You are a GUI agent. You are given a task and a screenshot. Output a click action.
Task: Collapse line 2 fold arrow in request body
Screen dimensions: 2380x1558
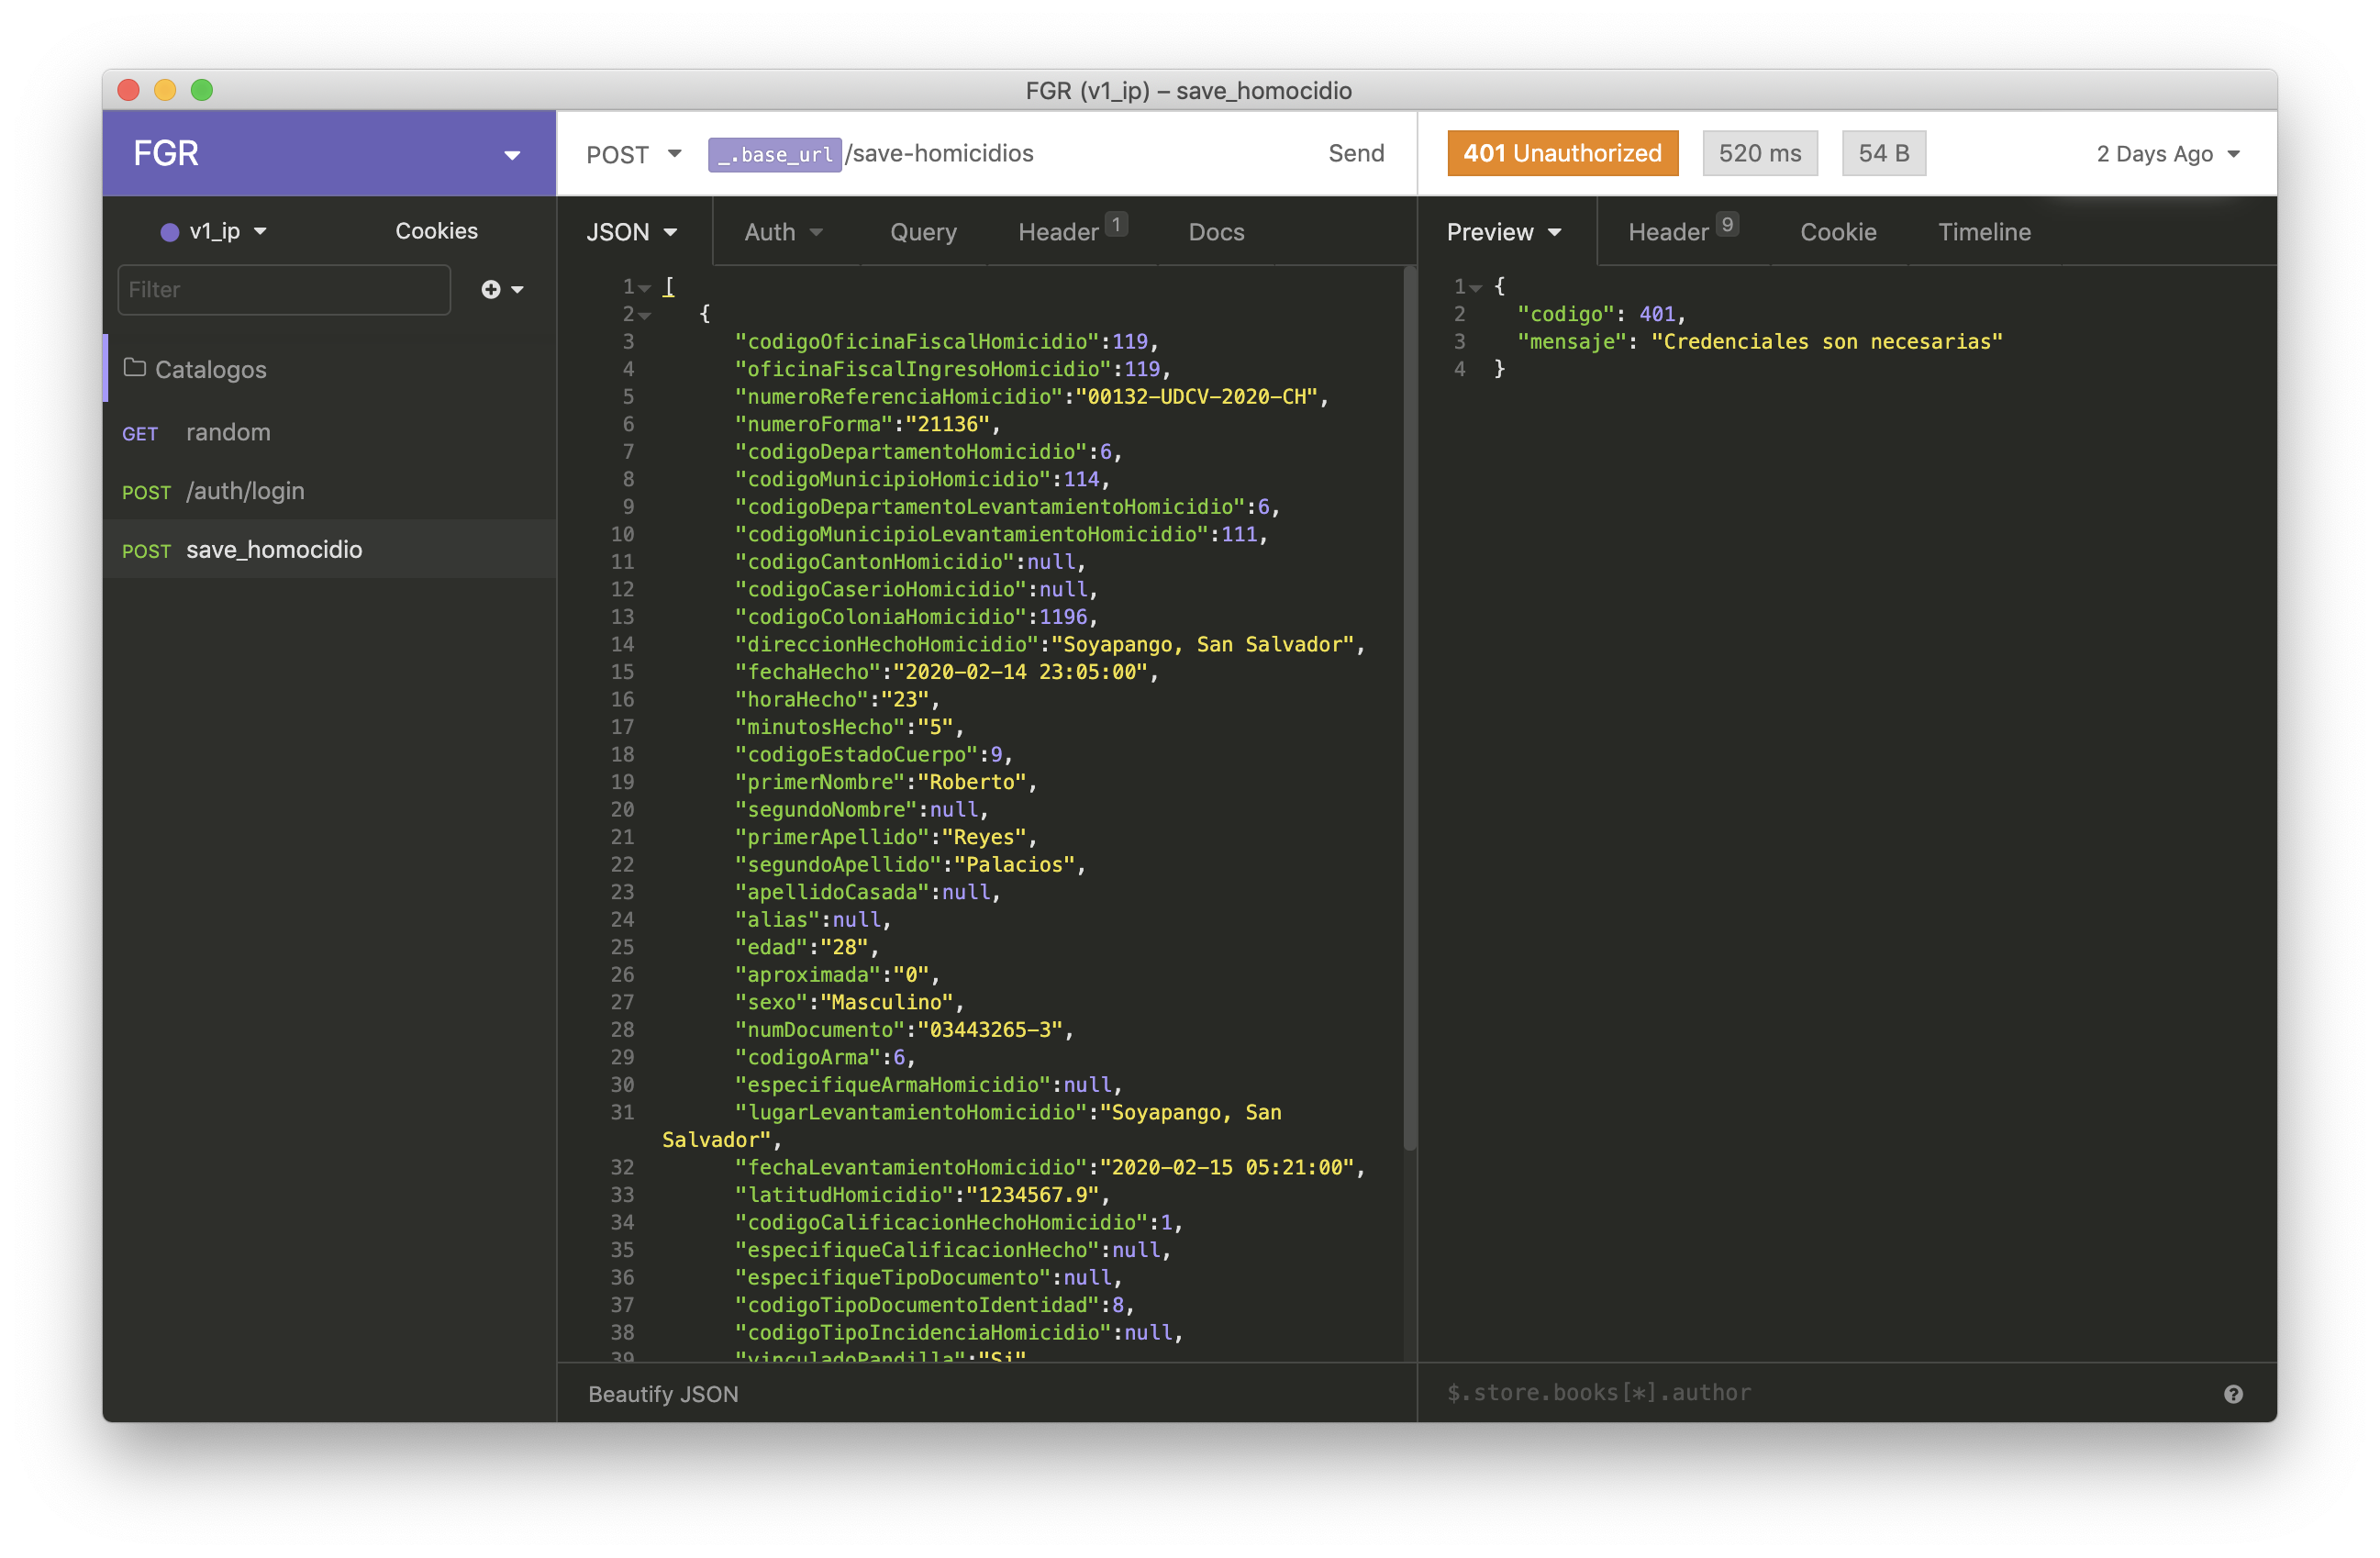pos(645,315)
